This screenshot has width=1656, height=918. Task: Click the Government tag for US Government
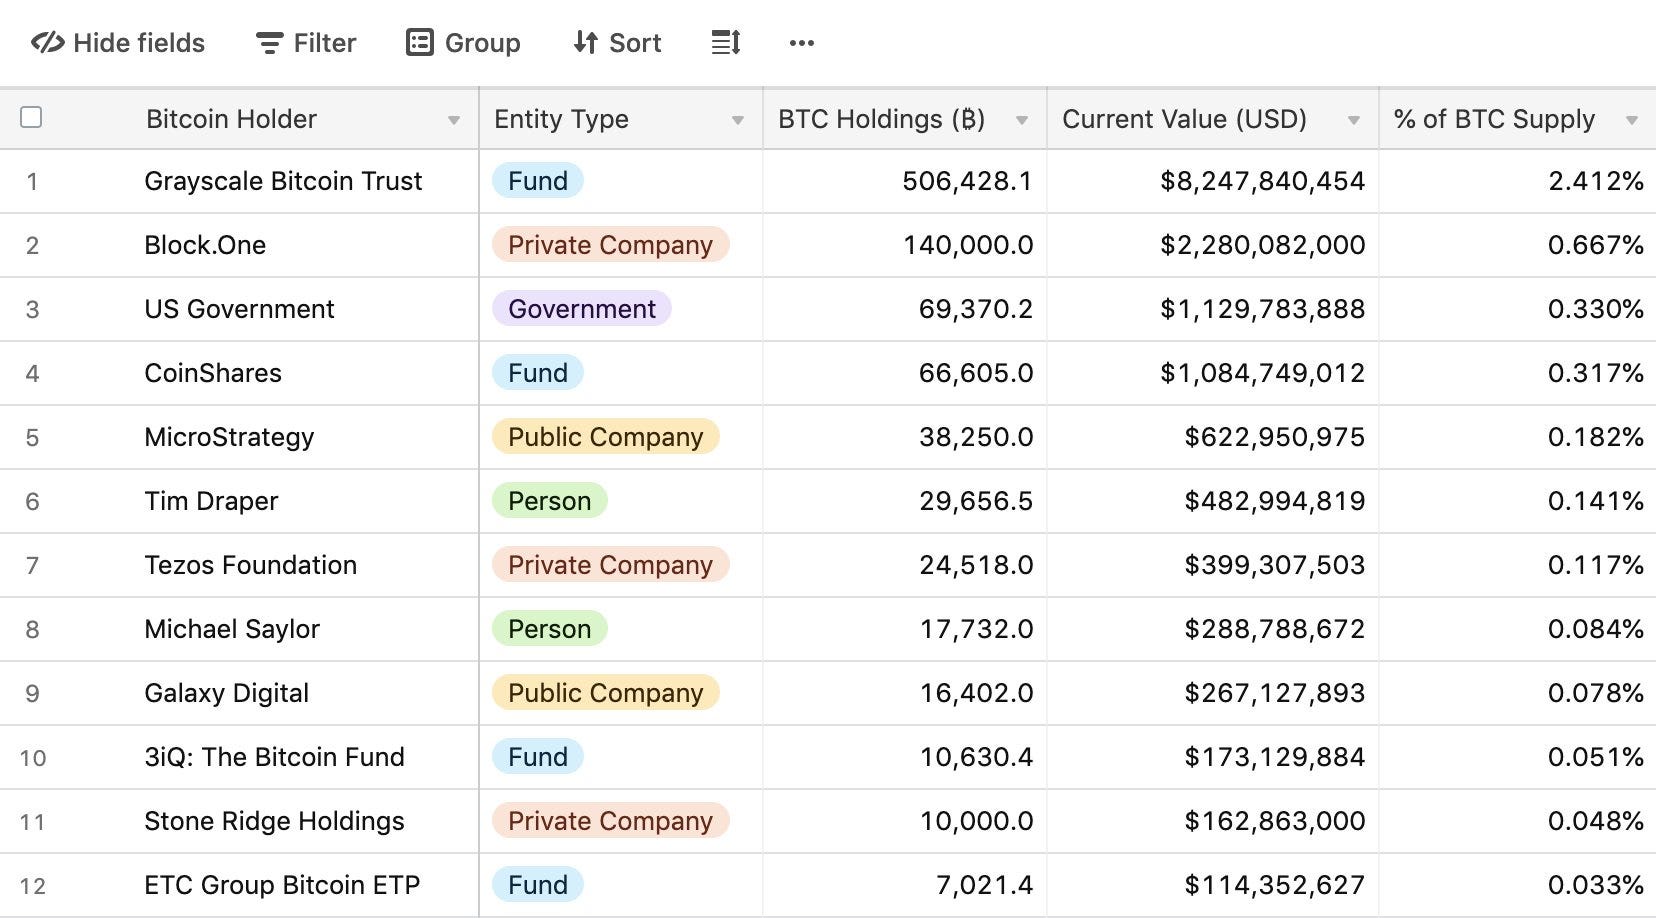click(582, 309)
